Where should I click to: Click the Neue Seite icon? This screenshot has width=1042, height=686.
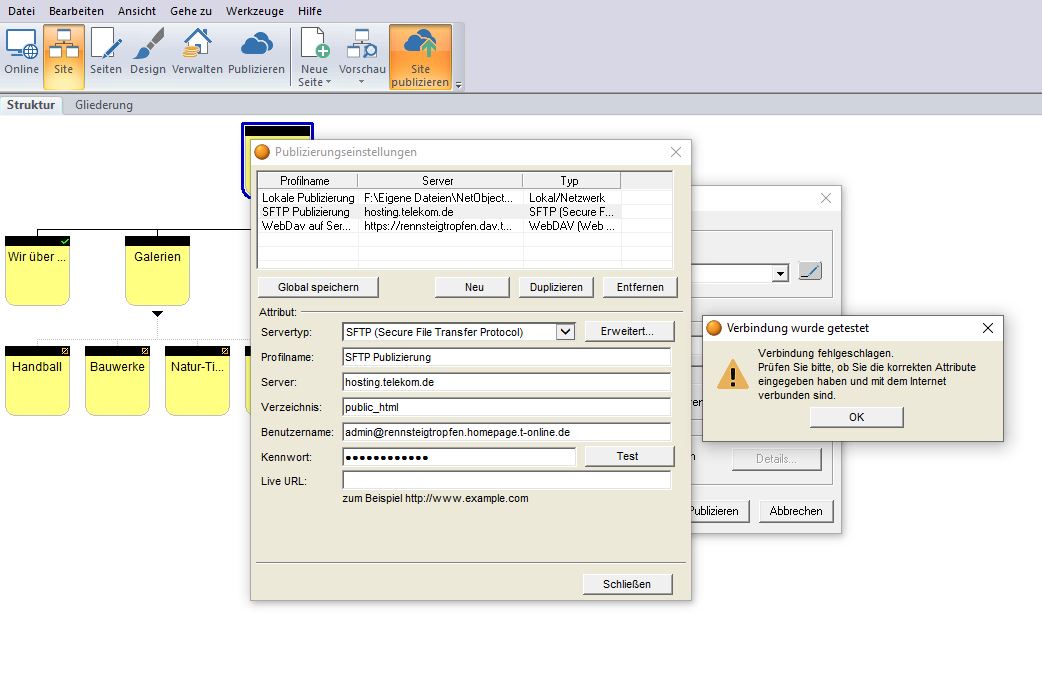[x=314, y=46]
